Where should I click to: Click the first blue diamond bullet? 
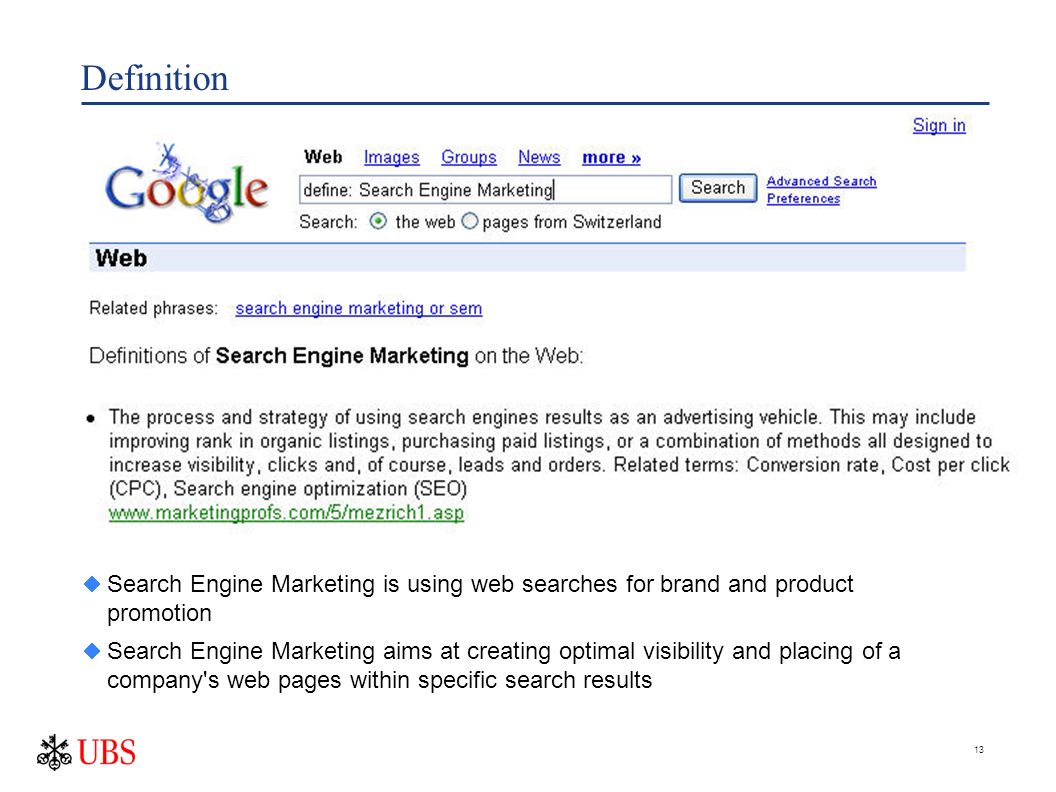(x=92, y=584)
